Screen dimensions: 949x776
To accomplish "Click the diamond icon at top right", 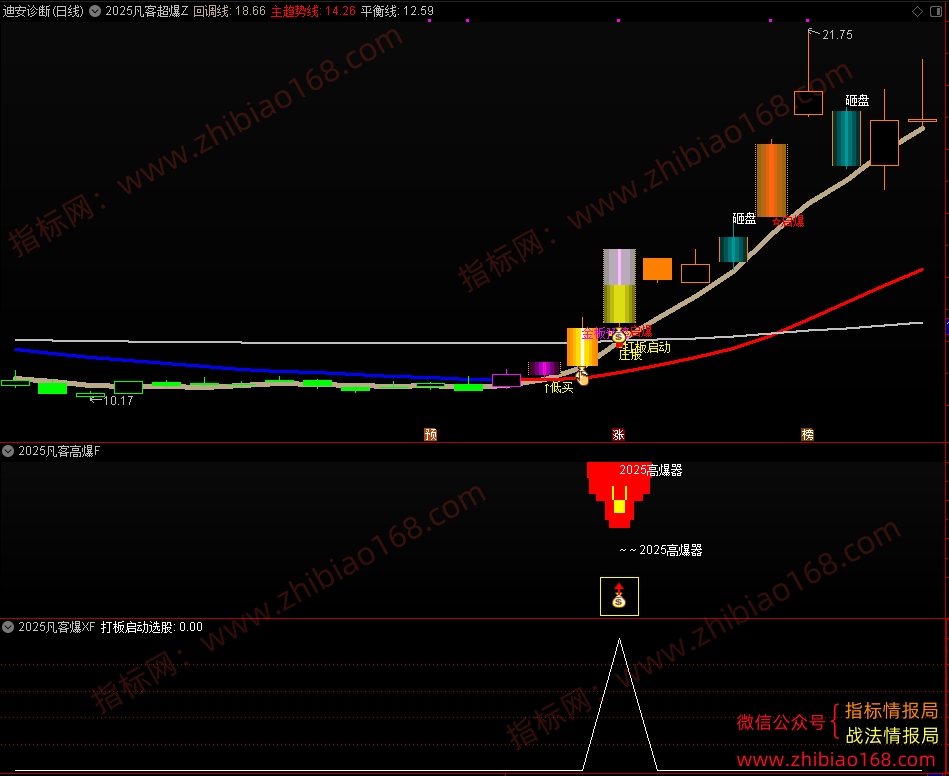I will pos(918,11).
